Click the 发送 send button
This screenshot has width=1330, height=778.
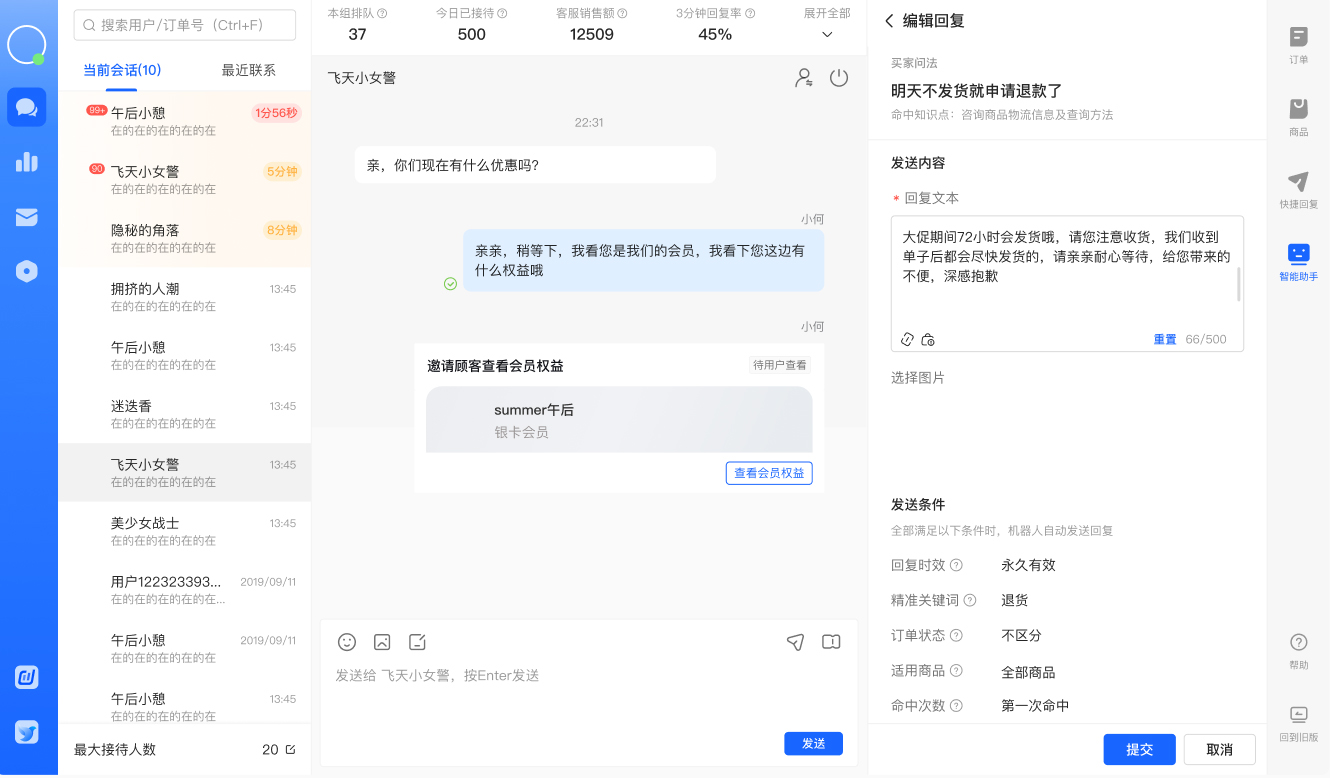coord(813,743)
